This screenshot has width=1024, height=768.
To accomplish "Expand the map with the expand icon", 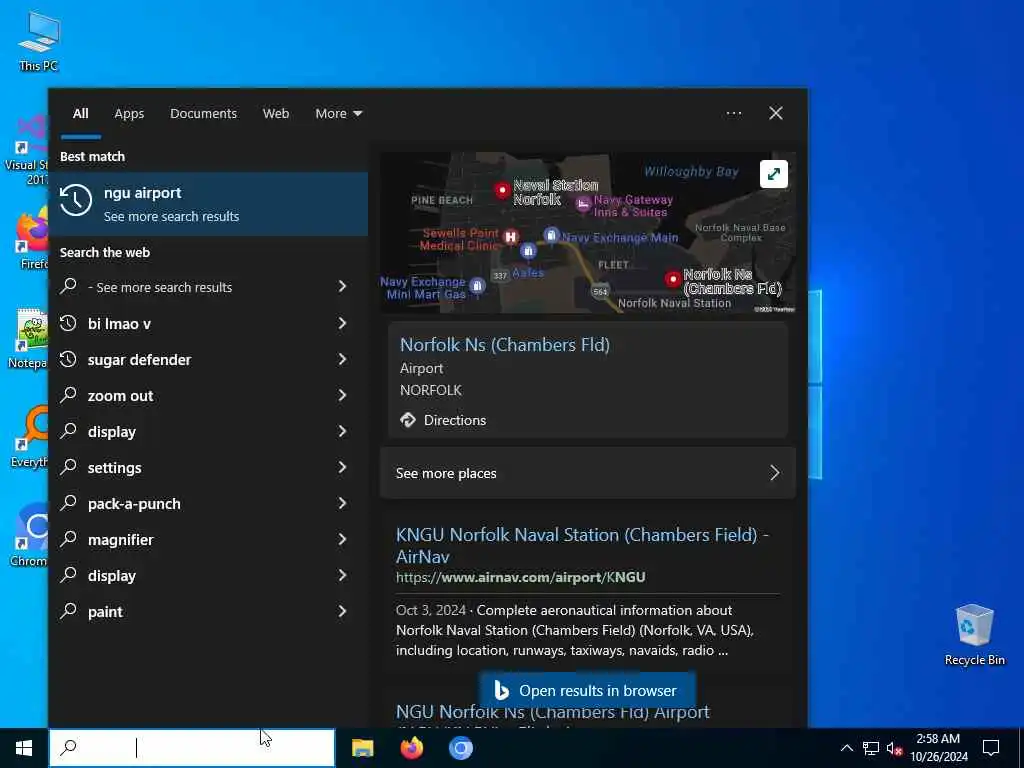I will (774, 174).
